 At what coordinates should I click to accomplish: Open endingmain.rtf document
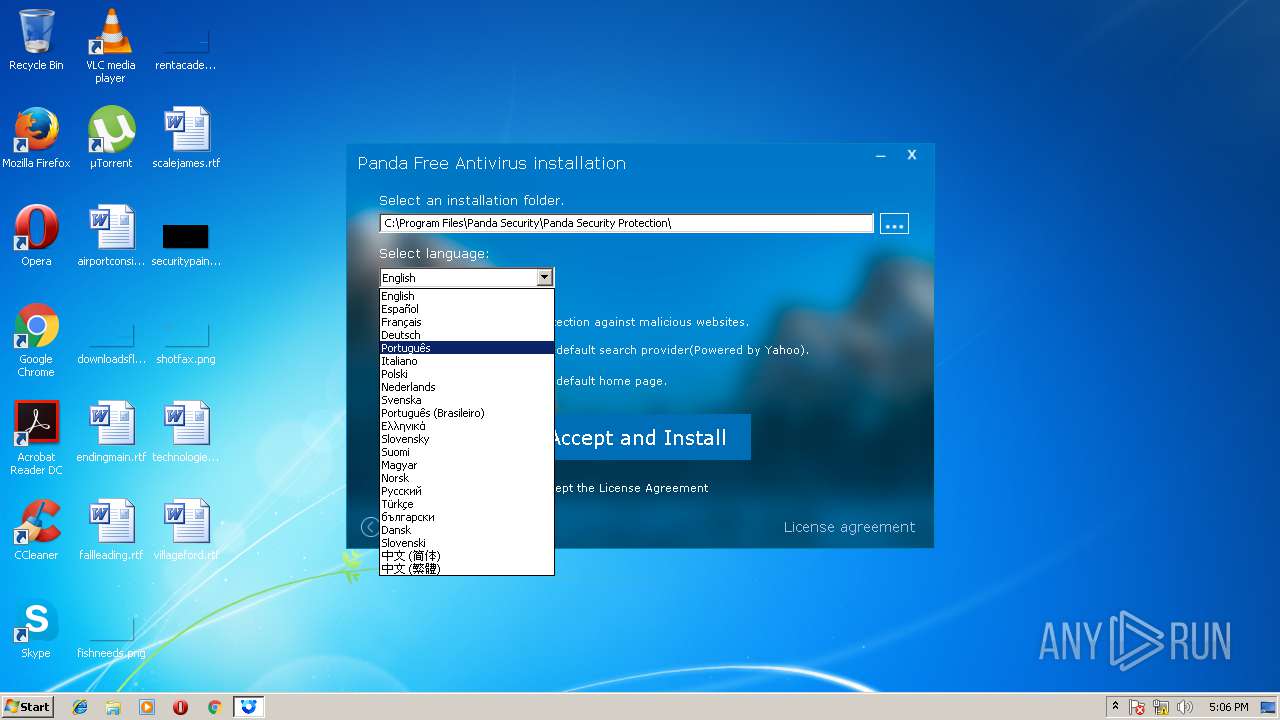pyautogui.click(x=111, y=432)
